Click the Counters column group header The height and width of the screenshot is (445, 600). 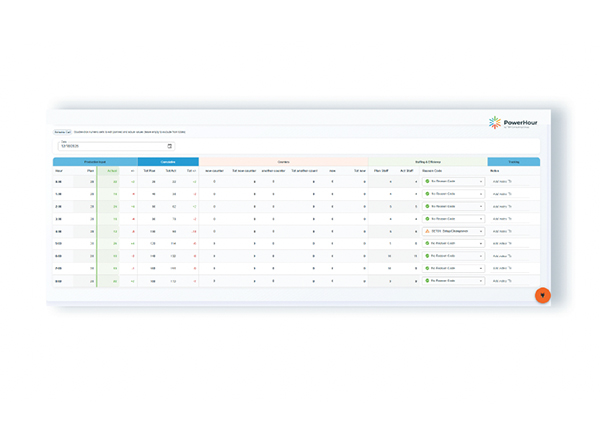tap(283, 161)
